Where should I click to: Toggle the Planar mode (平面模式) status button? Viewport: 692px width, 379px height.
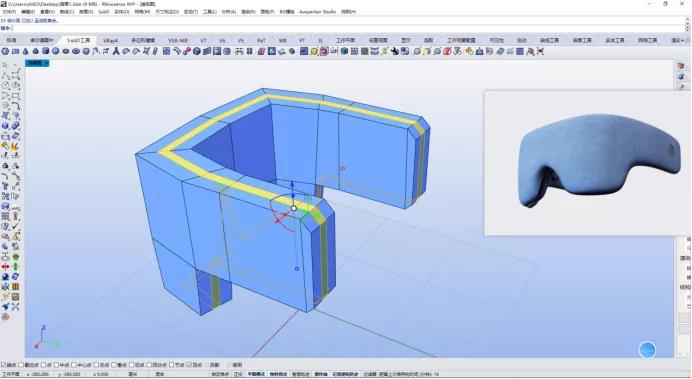256,374
